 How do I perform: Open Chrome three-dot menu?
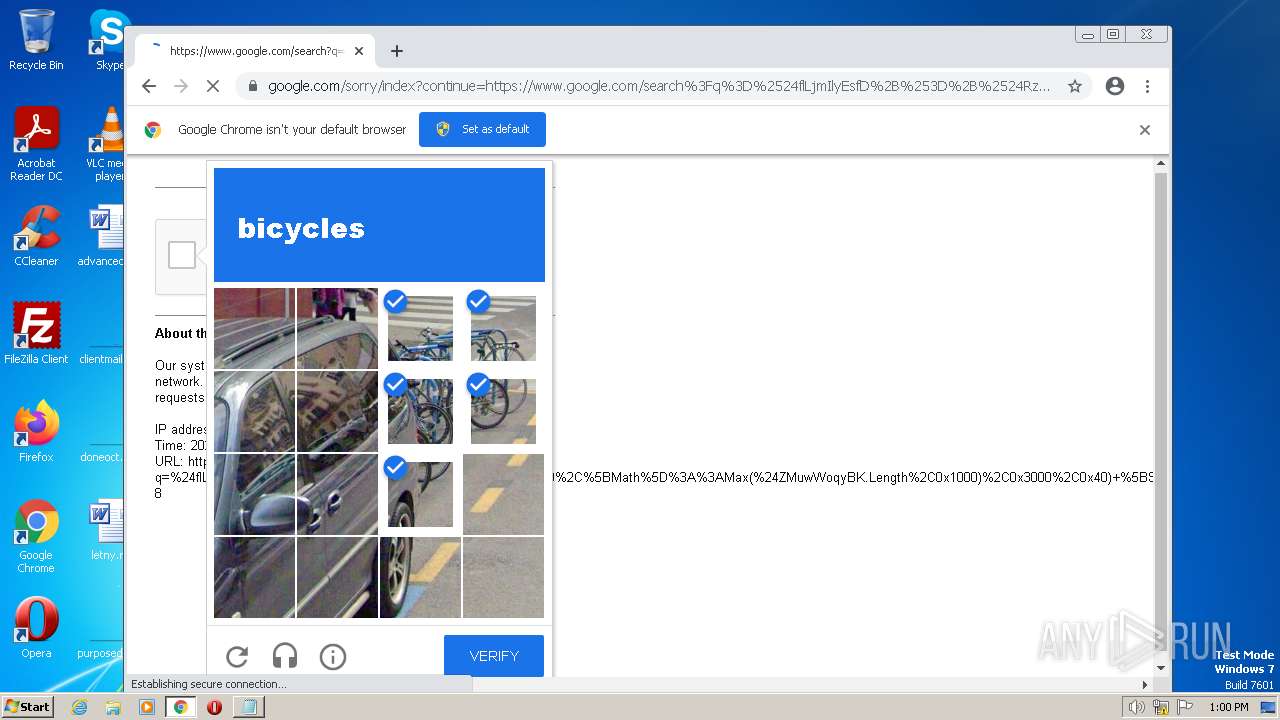tap(1147, 86)
